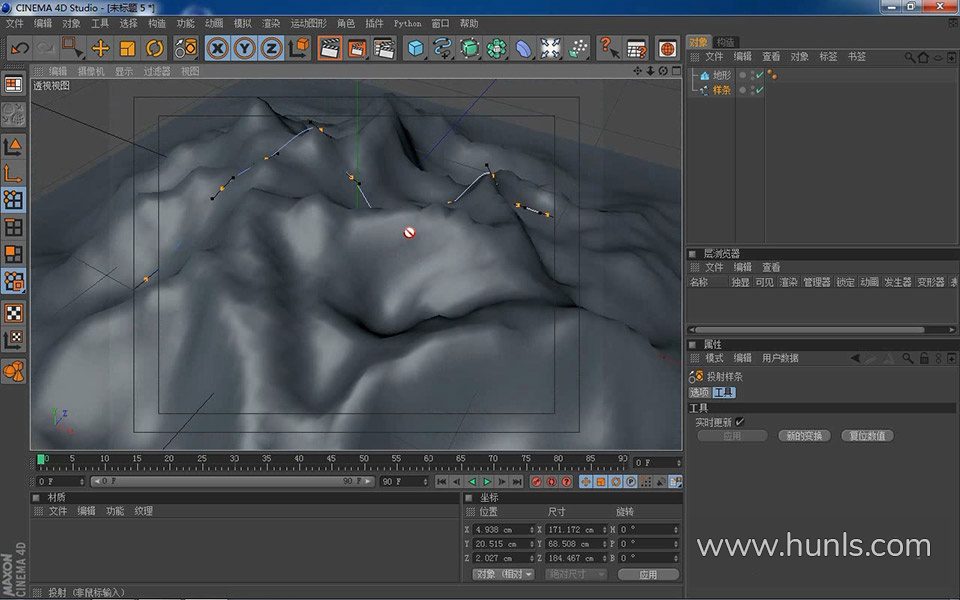The height and width of the screenshot is (600, 960).
Task: Open the cube primitive object tool
Action: pos(415,47)
